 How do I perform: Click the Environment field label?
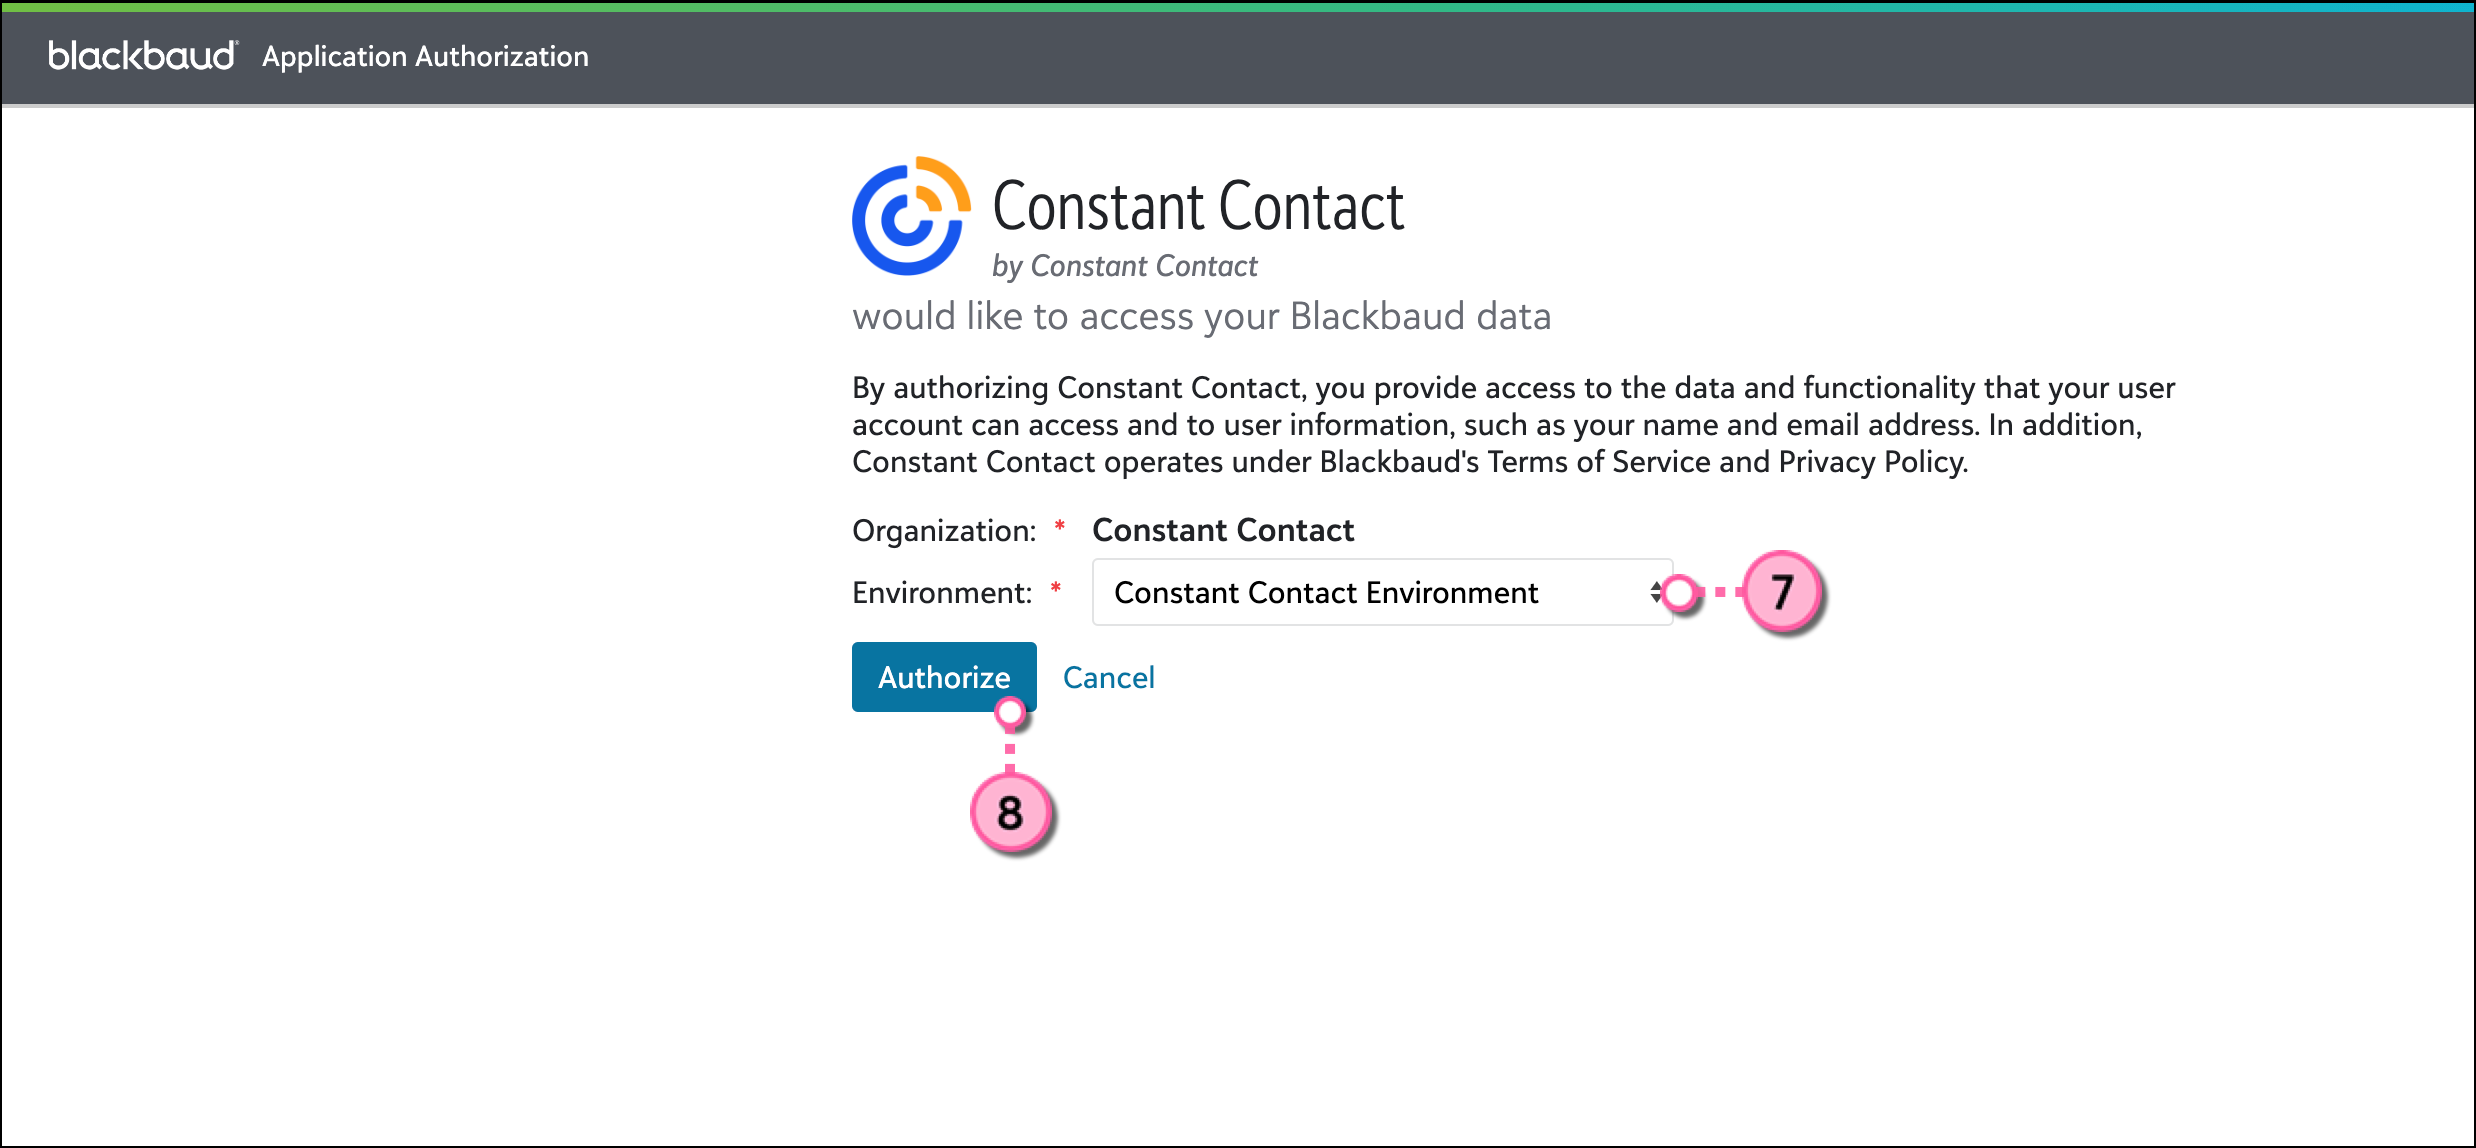tap(941, 593)
